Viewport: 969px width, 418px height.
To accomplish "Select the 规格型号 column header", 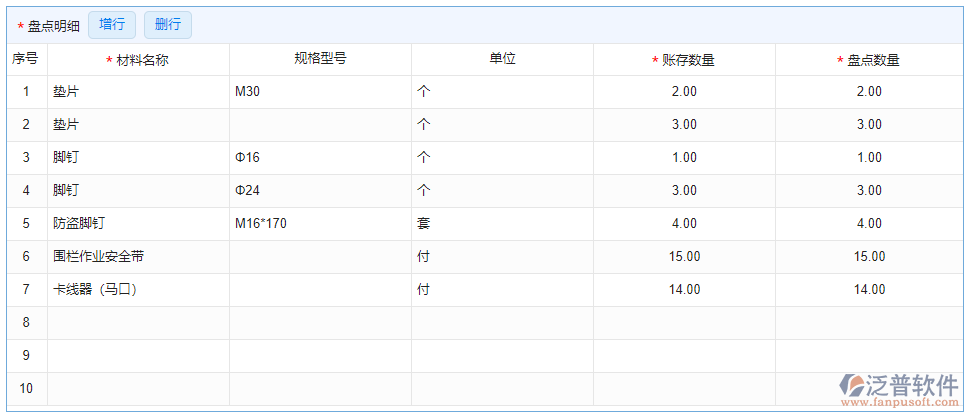I will tap(320, 59).
